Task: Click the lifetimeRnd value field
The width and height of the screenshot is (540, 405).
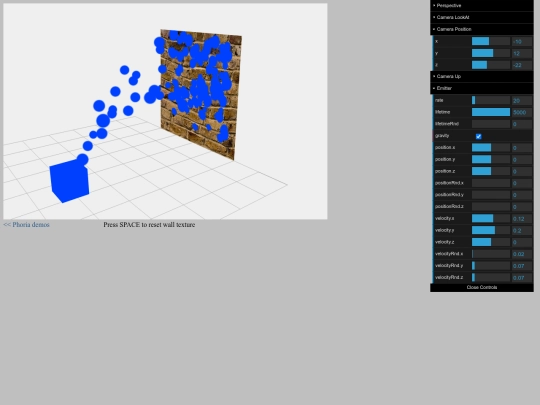Action: point(522,124)
